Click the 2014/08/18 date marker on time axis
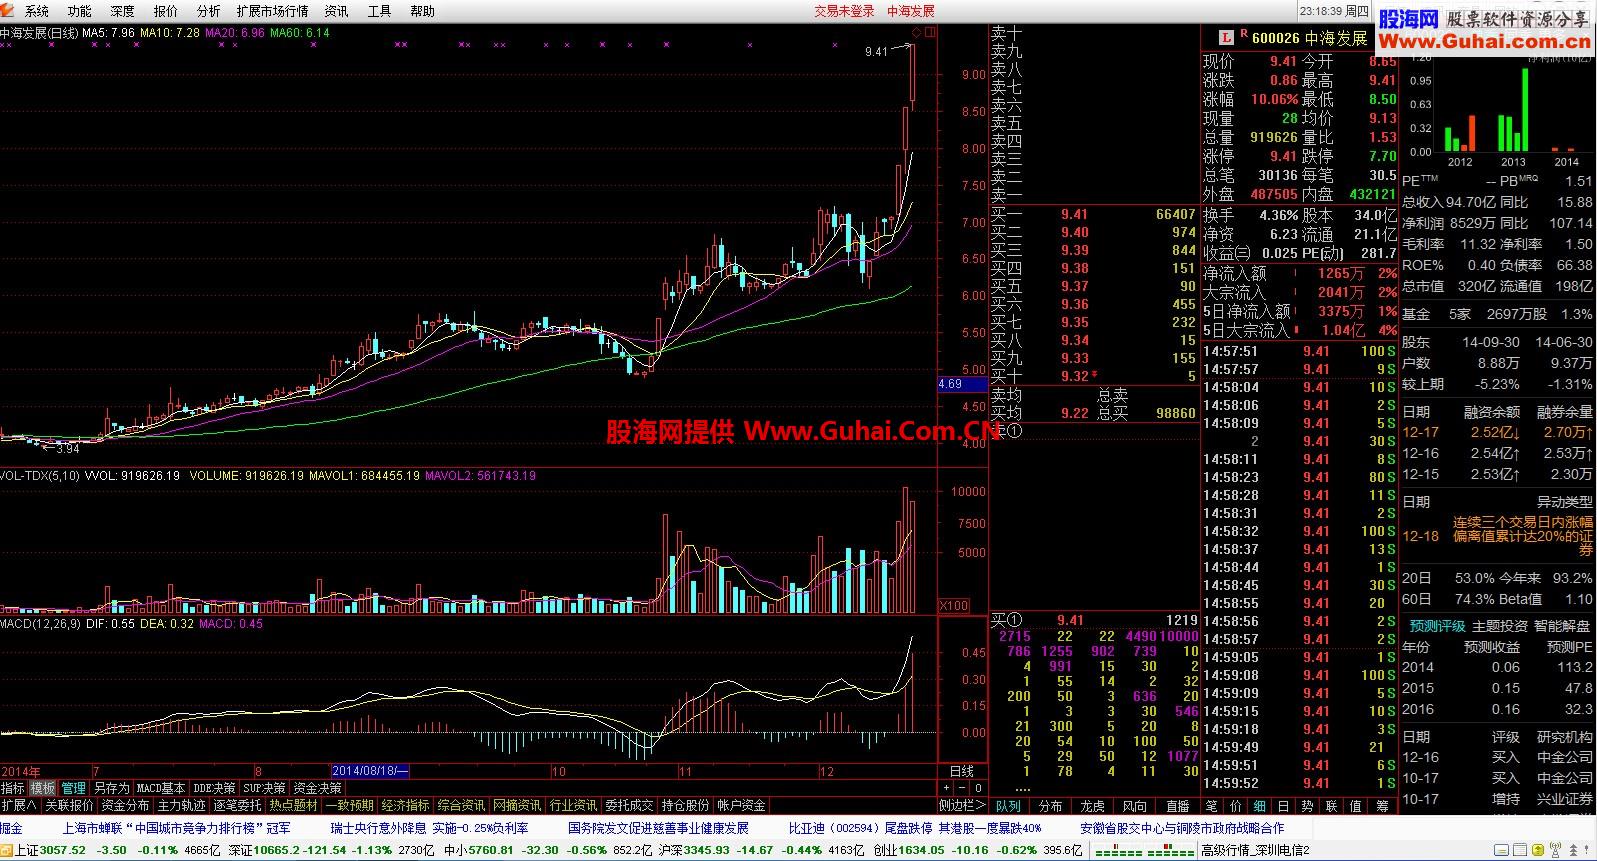This screenshot has width=1597, height=861. [x=370, y=771]
